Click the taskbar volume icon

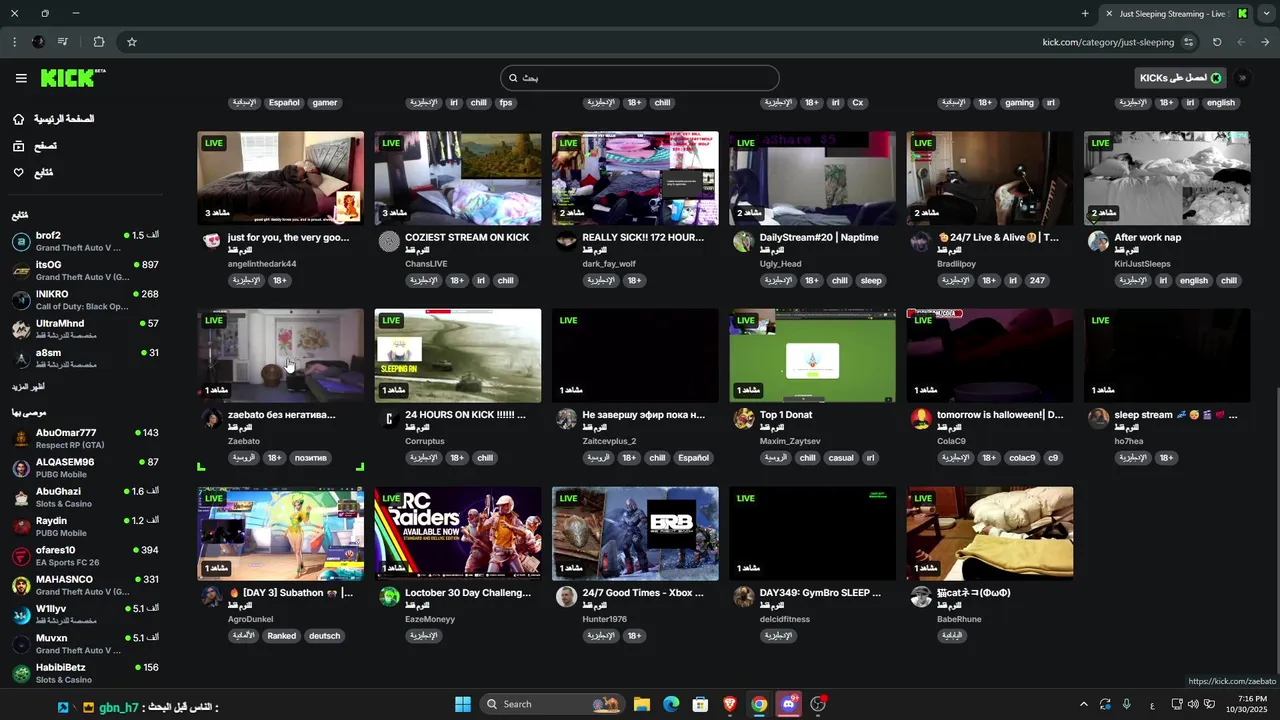pyautogui.click(x=1193, y=705)
